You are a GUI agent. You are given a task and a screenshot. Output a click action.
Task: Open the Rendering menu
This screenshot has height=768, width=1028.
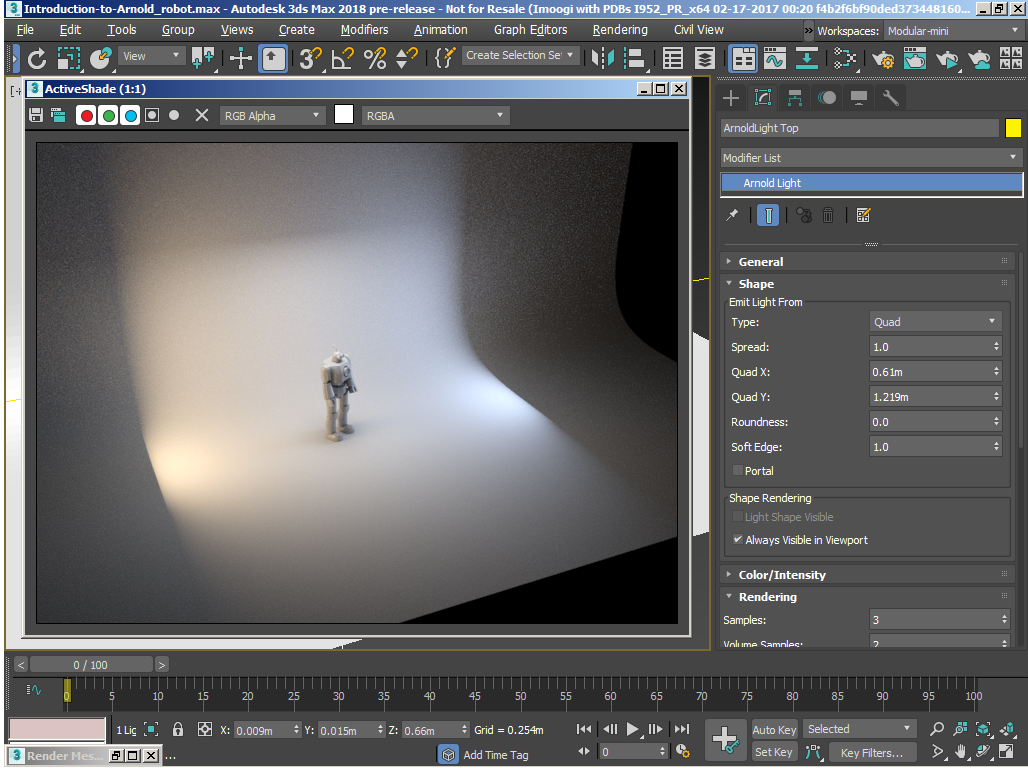tap(620, 30)
